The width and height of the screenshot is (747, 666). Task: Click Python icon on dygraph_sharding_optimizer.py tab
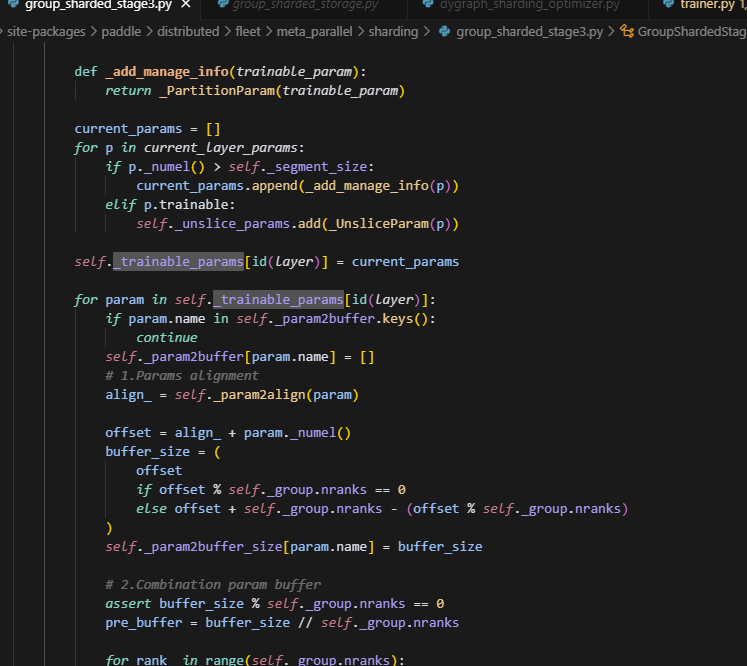[426, 5]
